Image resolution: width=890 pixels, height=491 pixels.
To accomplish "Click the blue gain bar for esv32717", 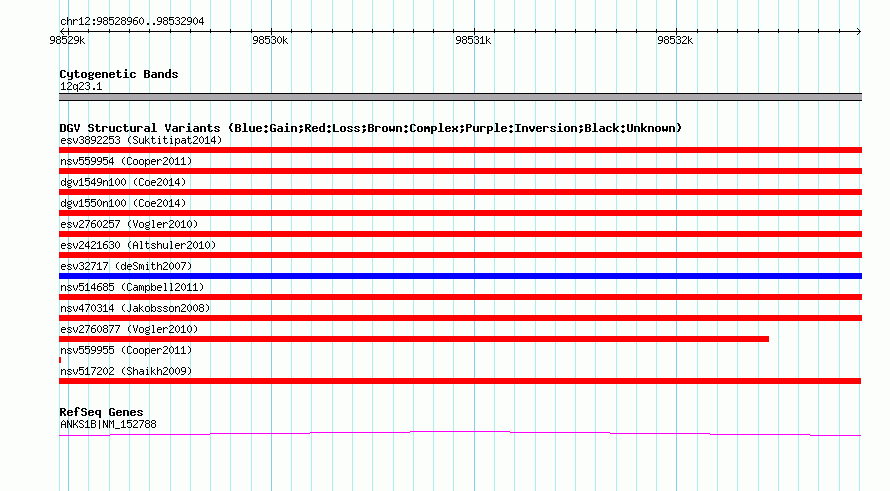I will pyautogui.click(x=460, y=276).
